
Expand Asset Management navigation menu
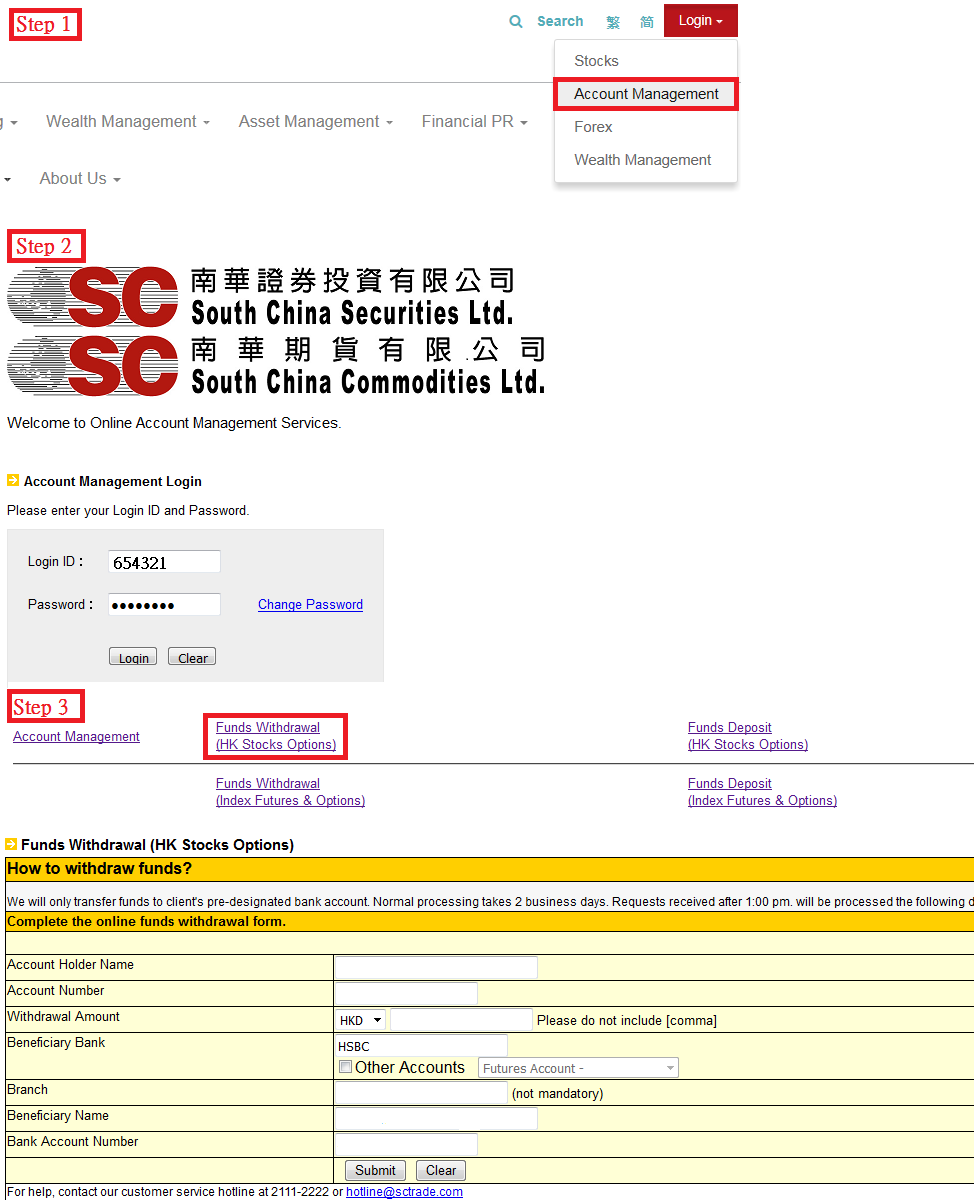point(315,122)
